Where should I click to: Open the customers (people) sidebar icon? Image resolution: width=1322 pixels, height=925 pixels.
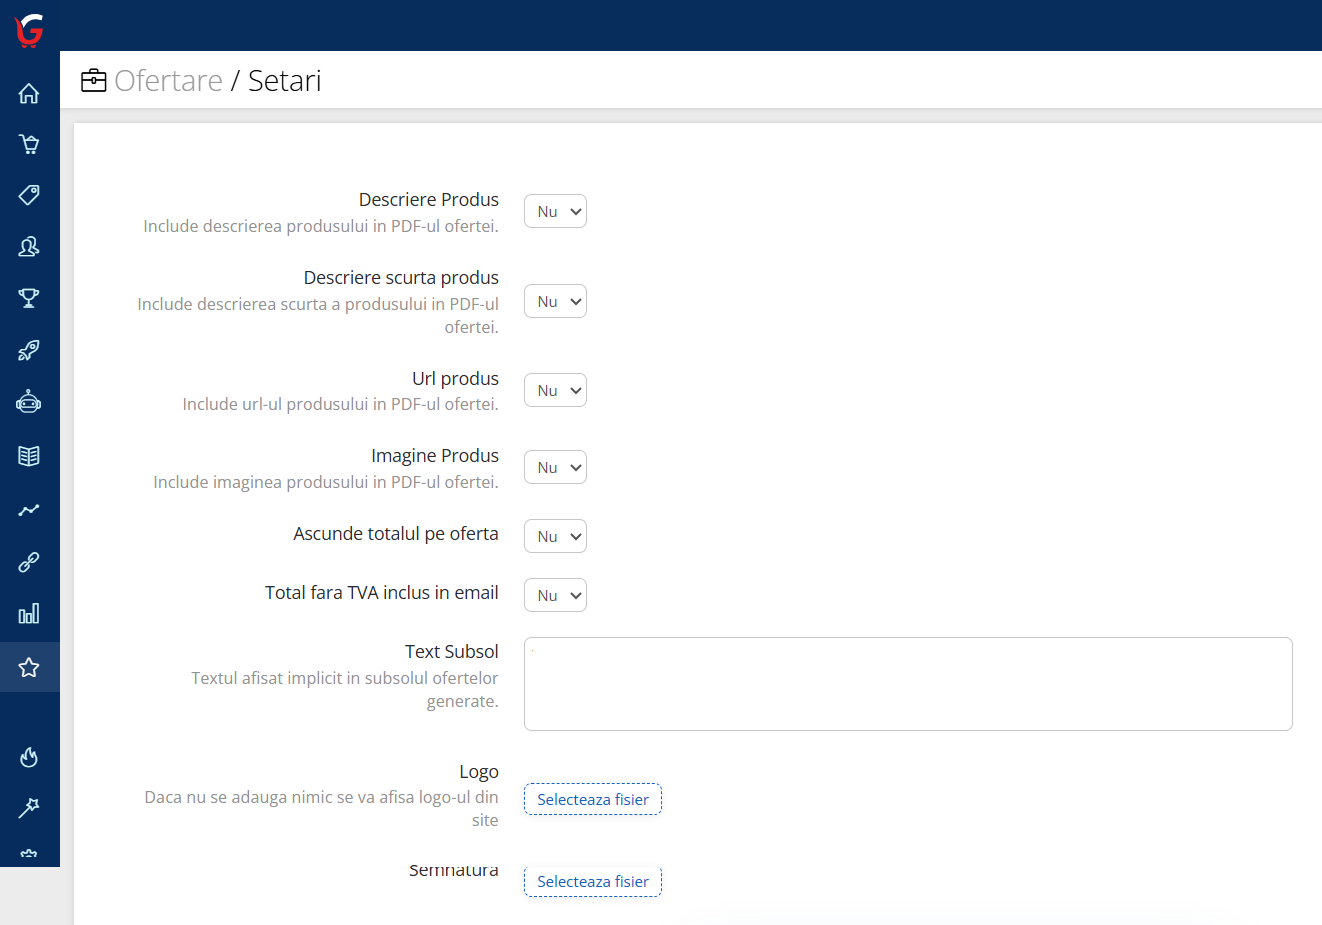29,246
